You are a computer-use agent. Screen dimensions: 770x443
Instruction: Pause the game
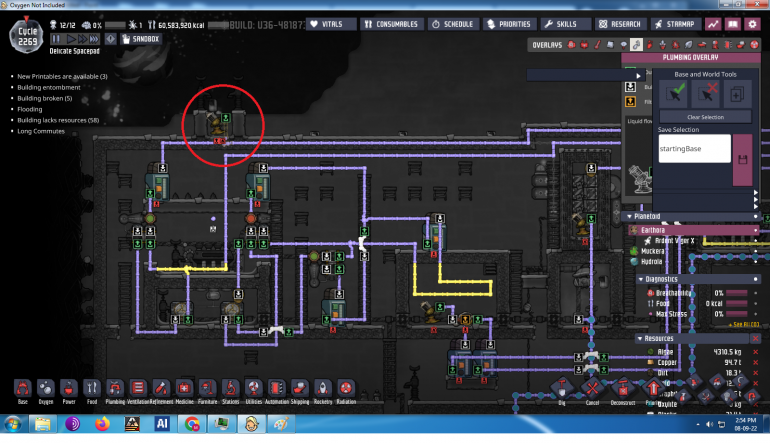56,39
